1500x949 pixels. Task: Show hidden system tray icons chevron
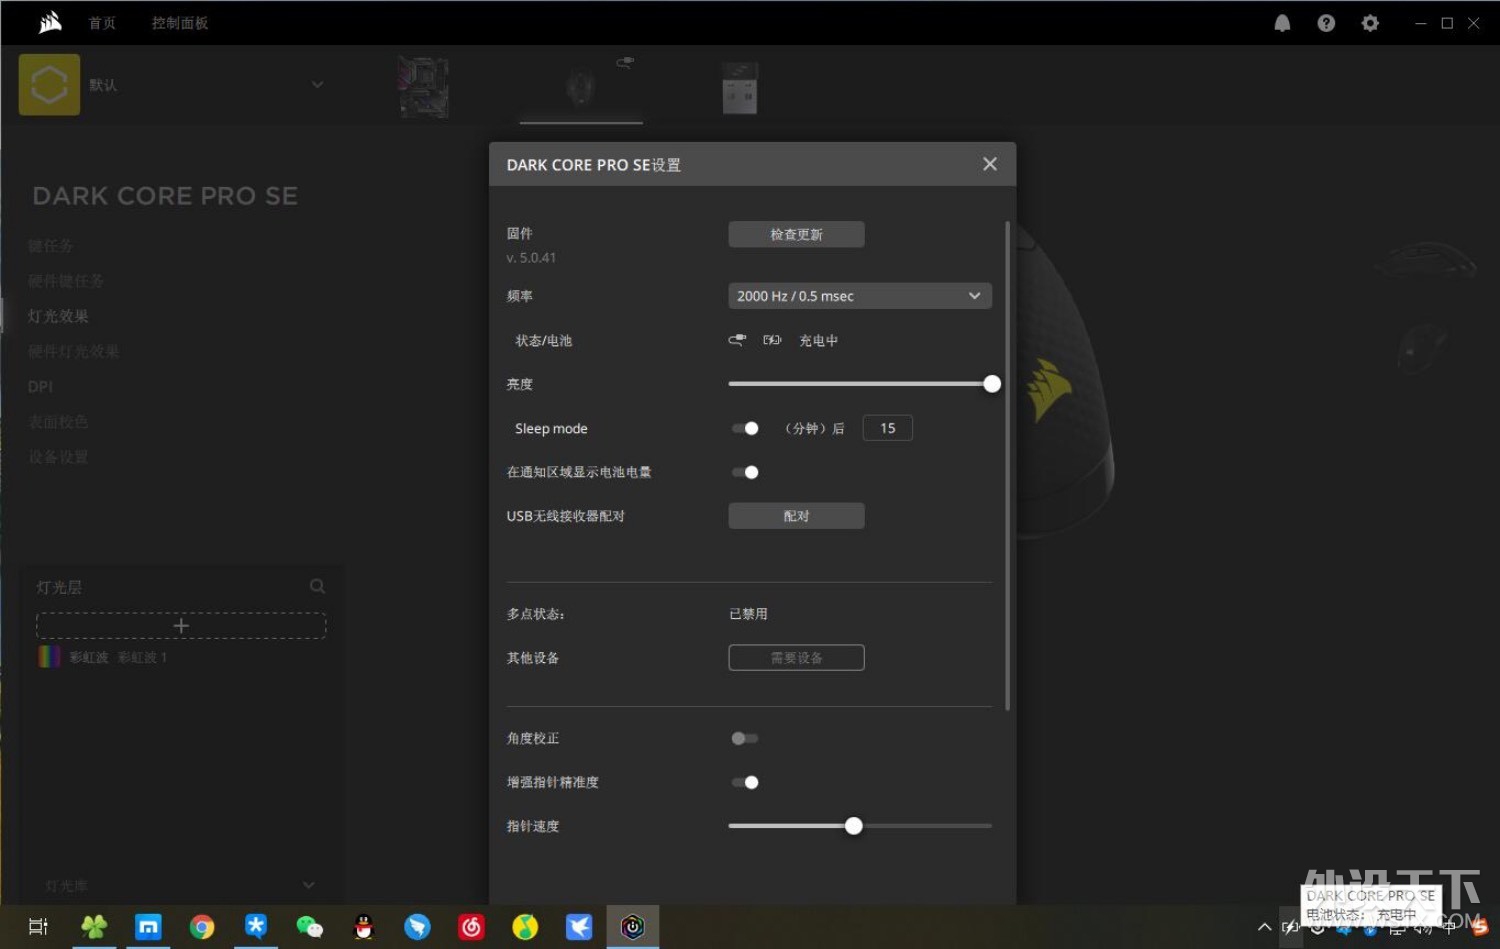(x=1264, y=927)
